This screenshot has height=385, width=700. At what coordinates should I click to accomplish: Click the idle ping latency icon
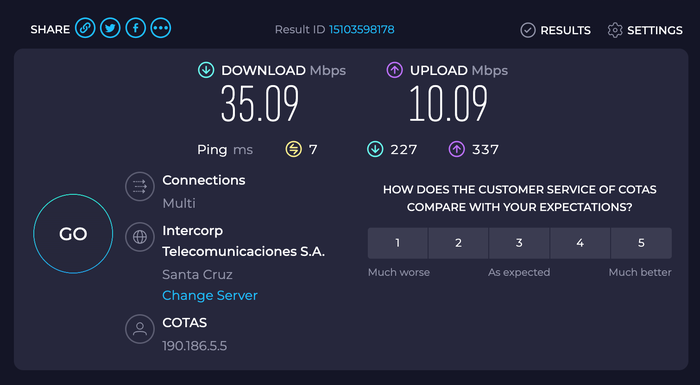pos(293,149)
